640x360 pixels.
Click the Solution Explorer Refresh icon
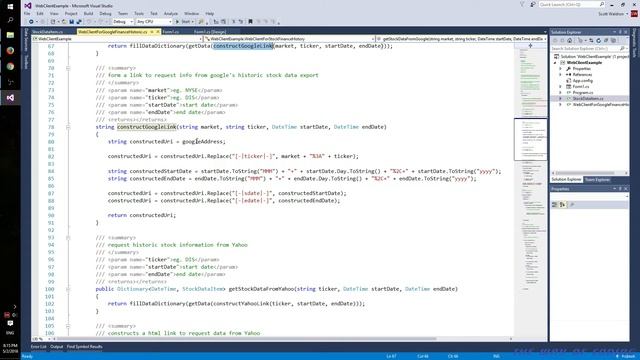[598, 40]
